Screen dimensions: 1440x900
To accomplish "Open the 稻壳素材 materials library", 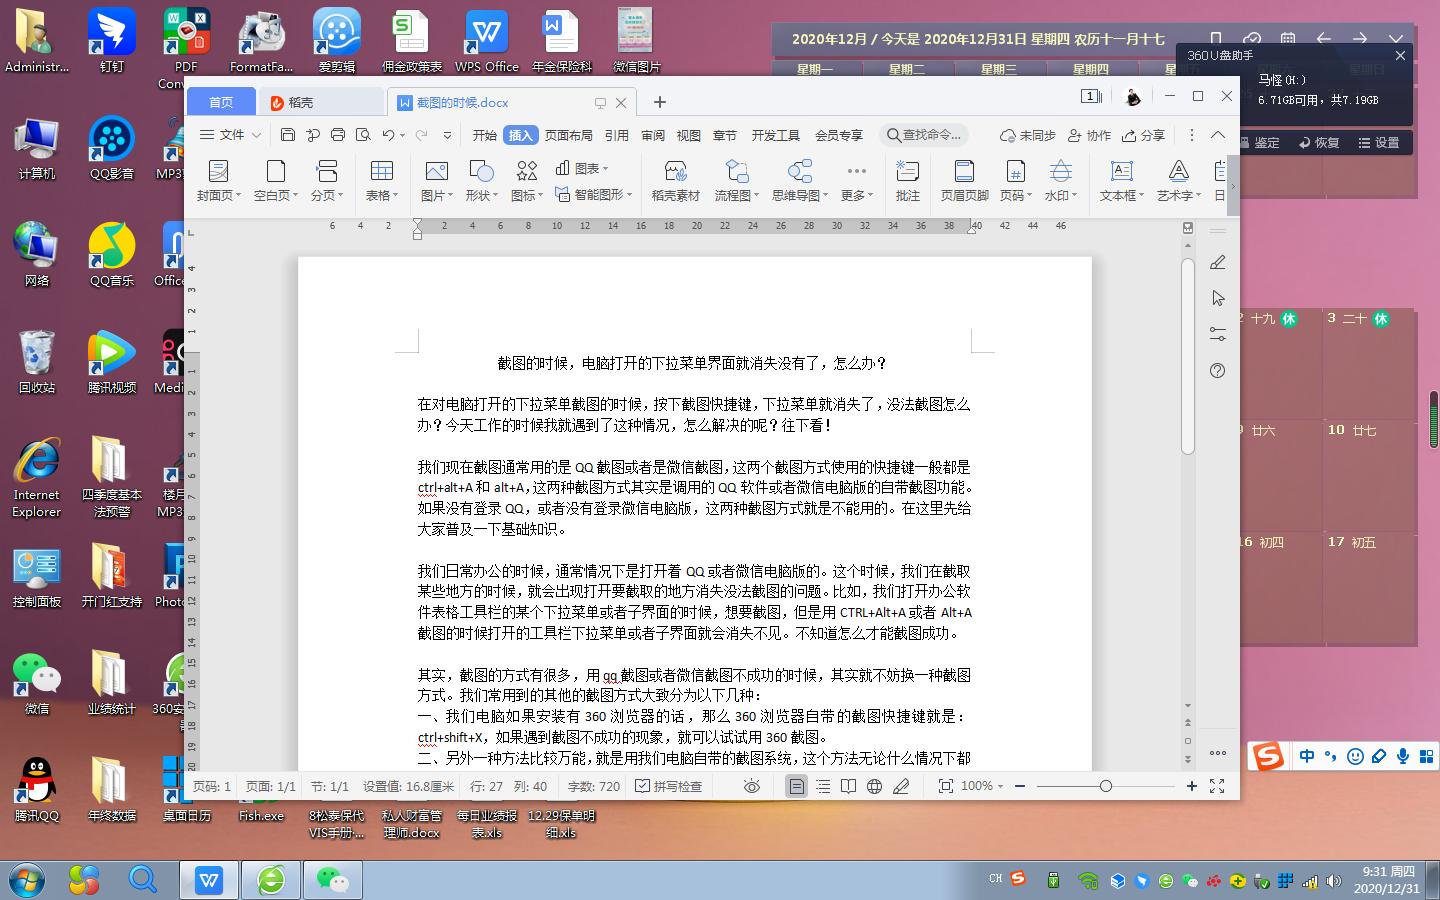I will click(x=674, y=180).
